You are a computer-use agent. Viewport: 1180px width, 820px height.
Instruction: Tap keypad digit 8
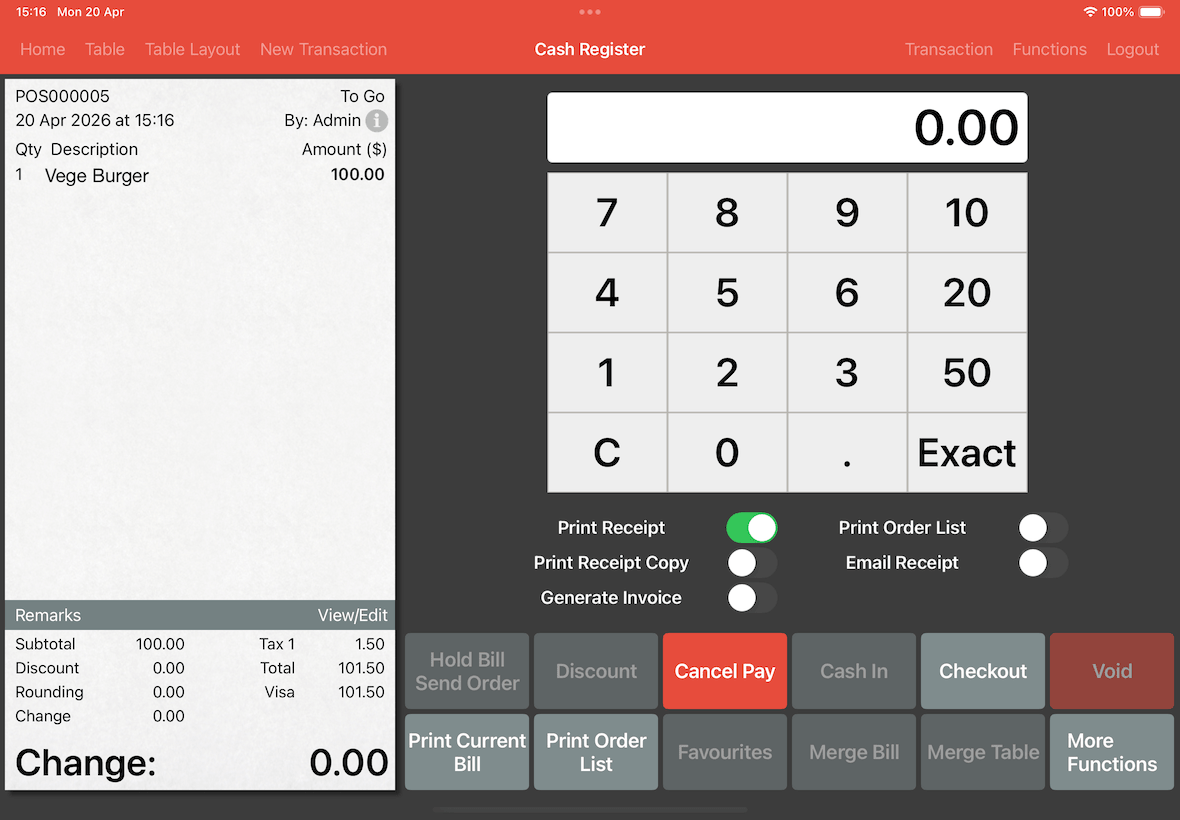click(727, 213)
